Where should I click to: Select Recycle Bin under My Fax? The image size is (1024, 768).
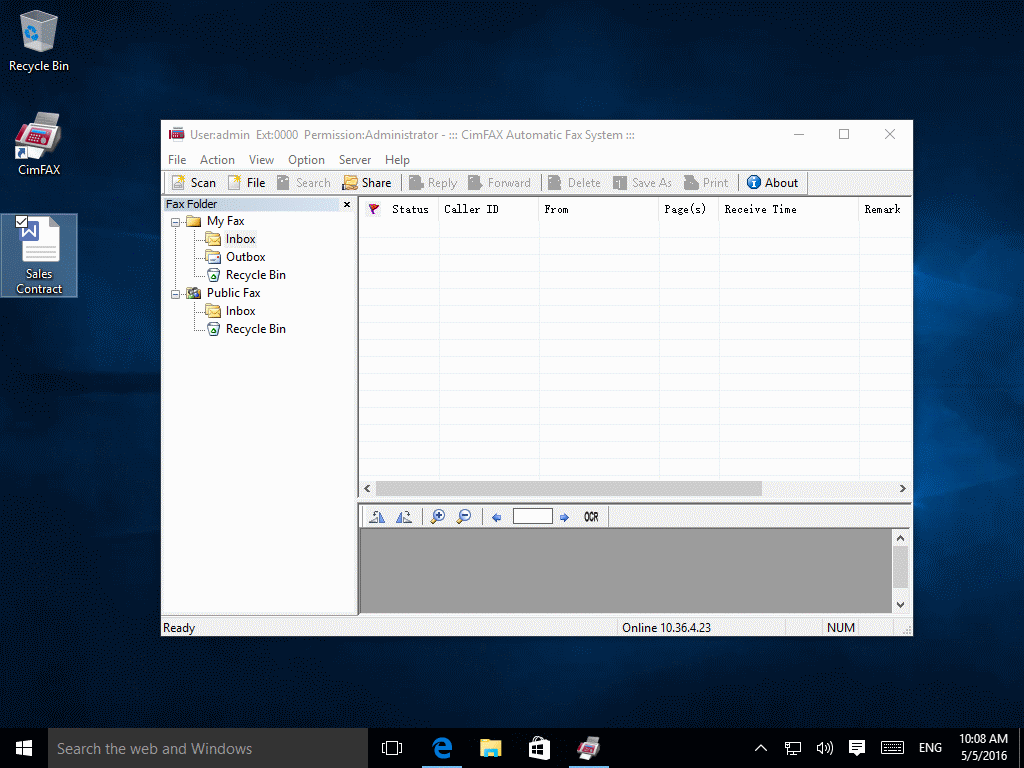255,275
